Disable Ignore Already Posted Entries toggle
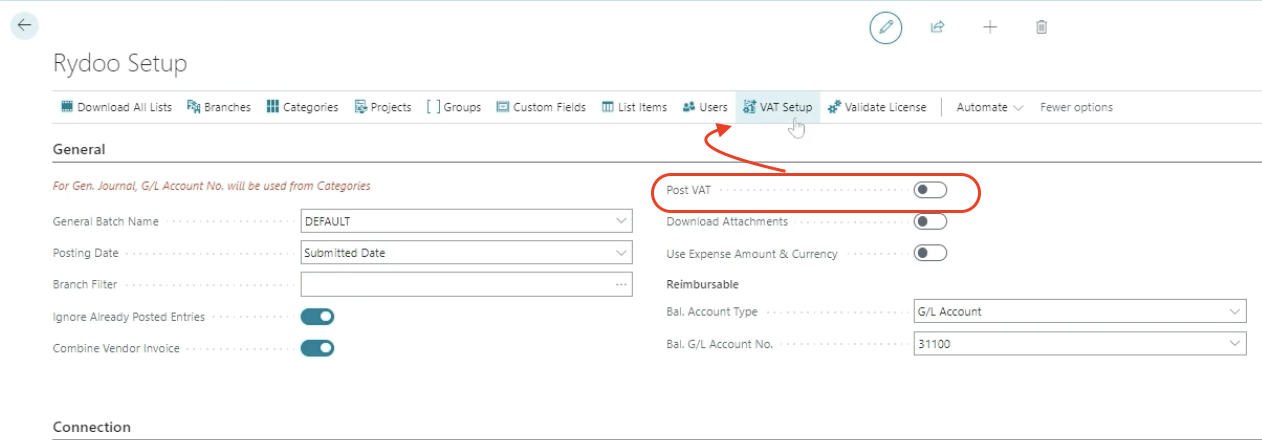Screen dimensions: 1262x440 click(x=317, y=317)
